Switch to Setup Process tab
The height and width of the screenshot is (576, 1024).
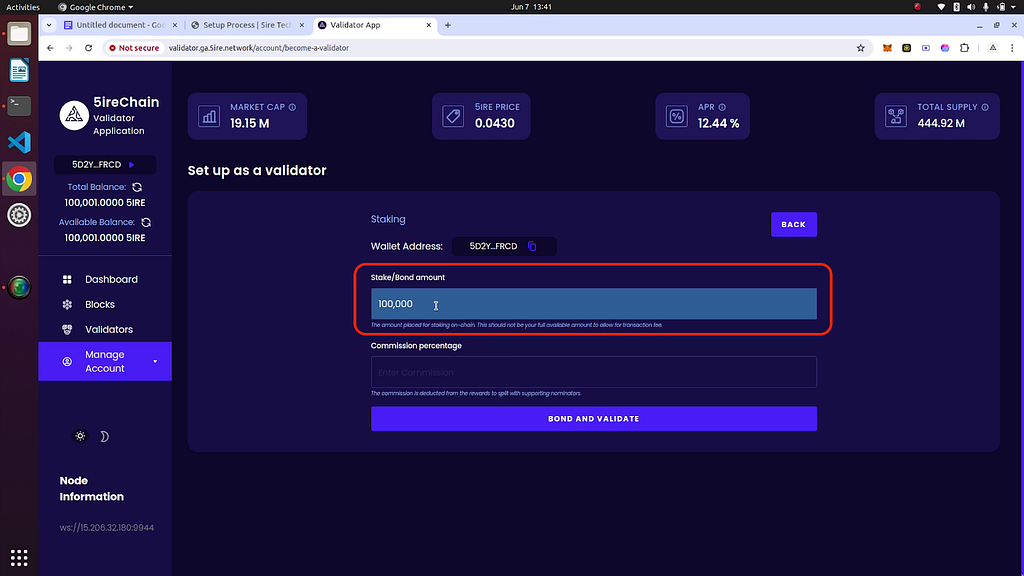(x=247, y=25)
